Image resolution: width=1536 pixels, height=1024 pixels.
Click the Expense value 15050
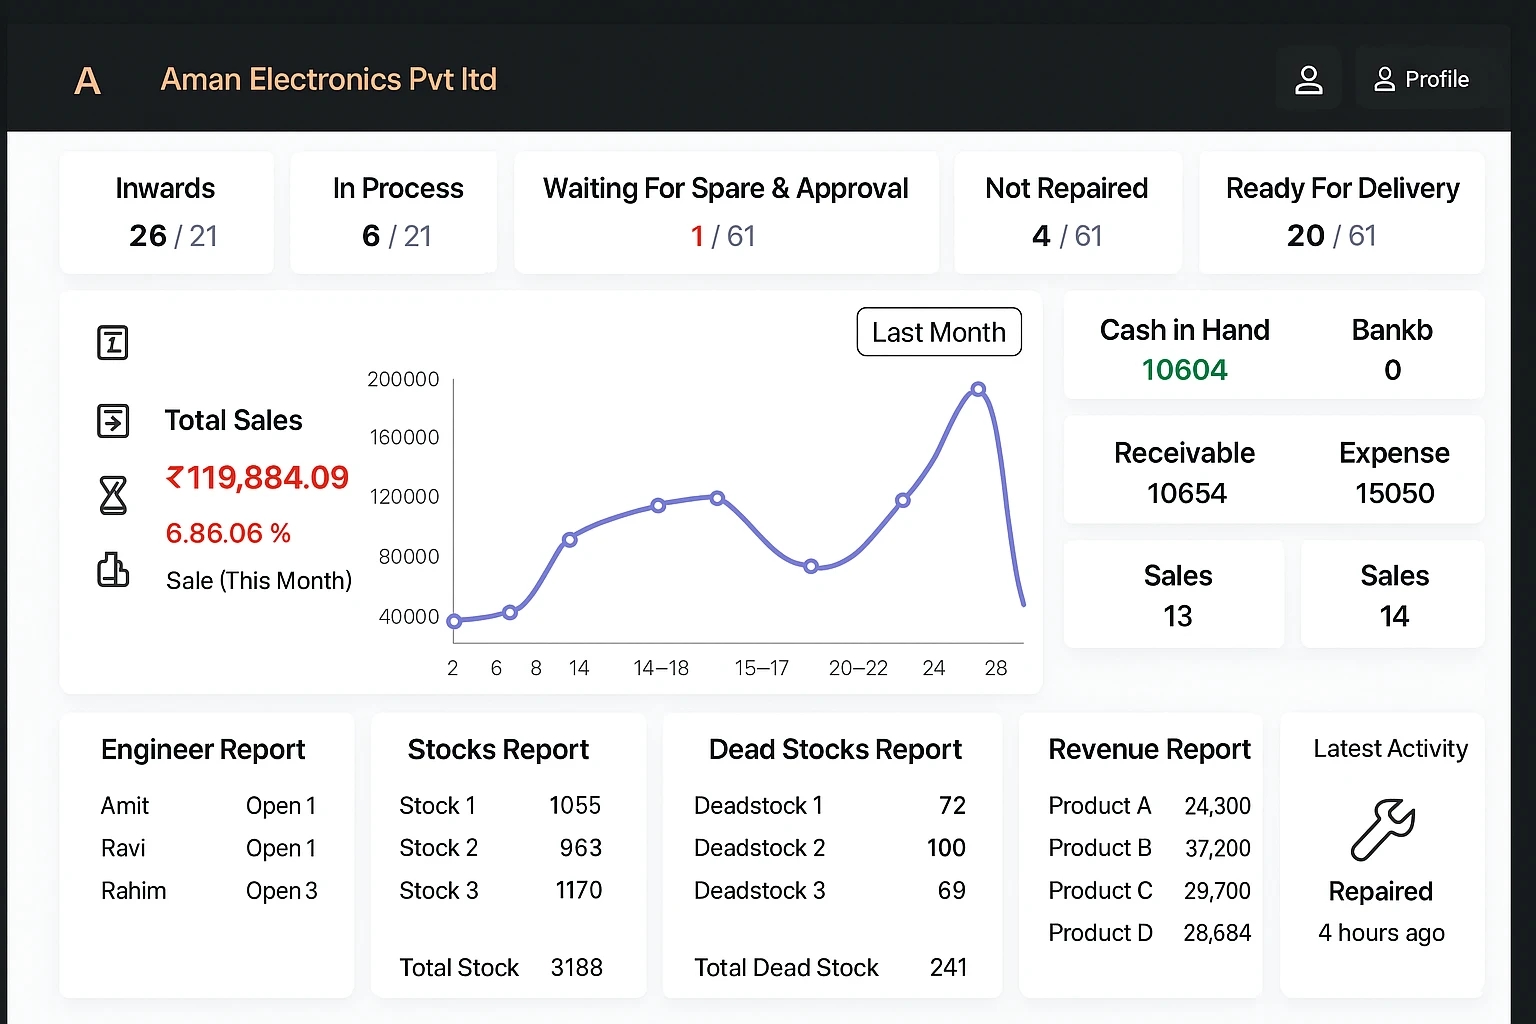click(1394, 493)
